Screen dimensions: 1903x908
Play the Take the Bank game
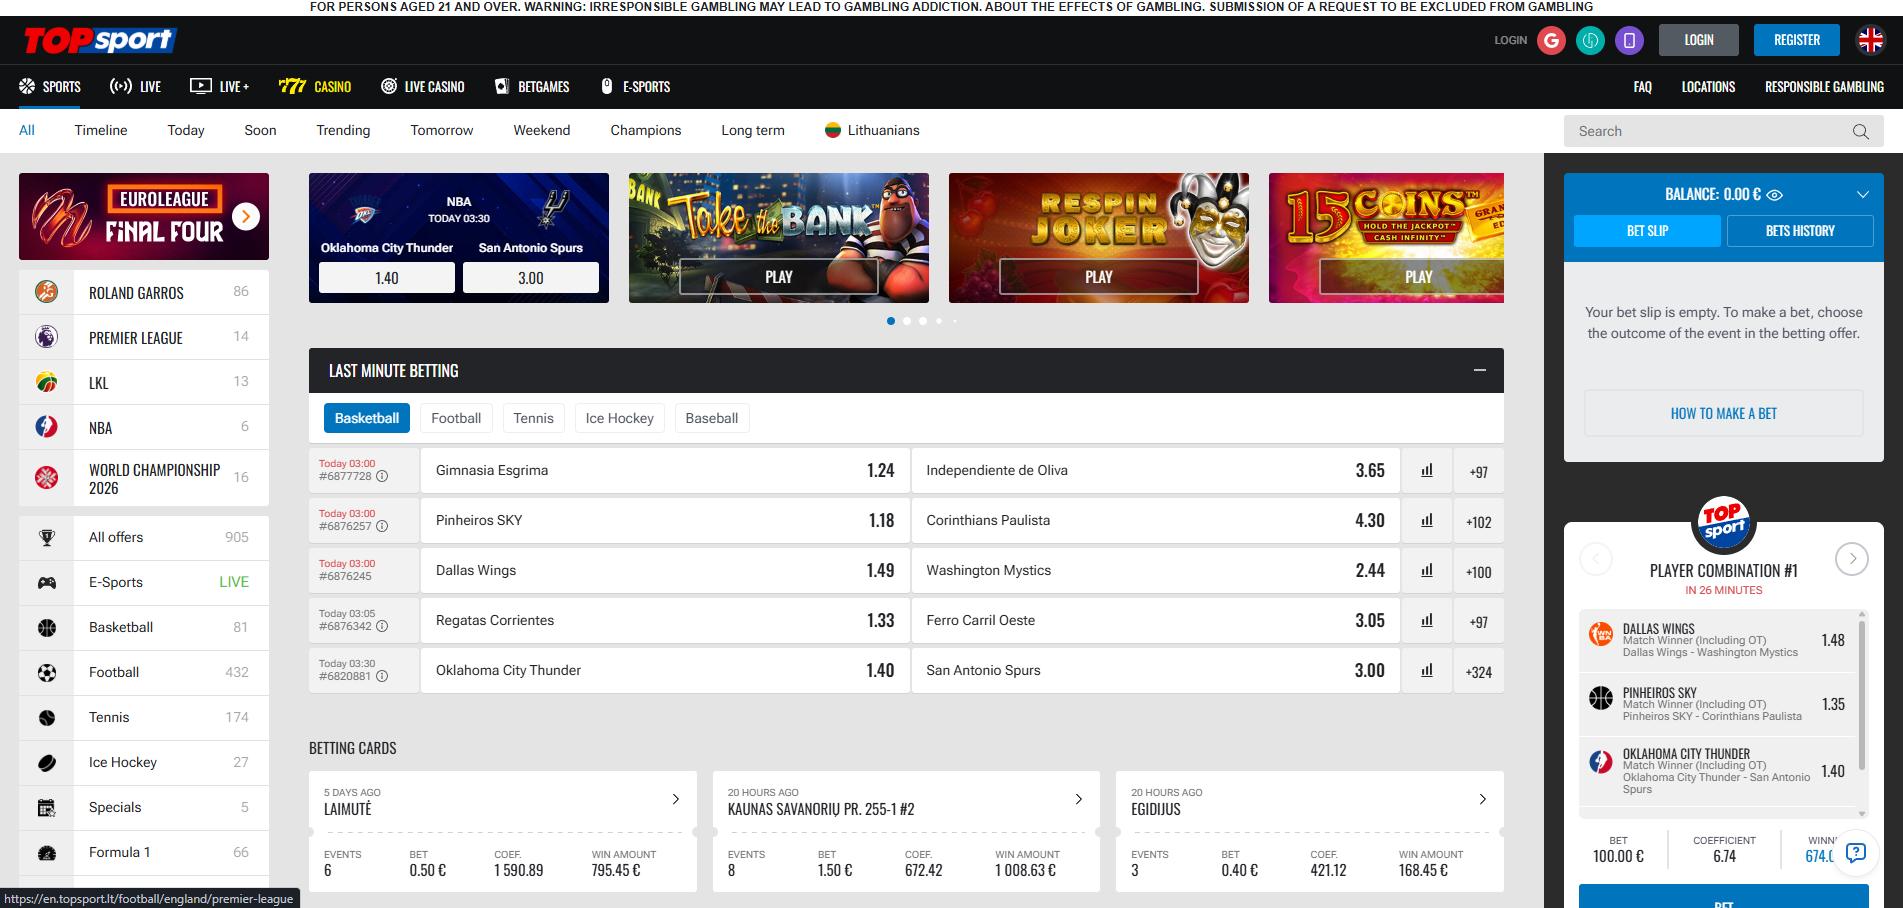779,276
